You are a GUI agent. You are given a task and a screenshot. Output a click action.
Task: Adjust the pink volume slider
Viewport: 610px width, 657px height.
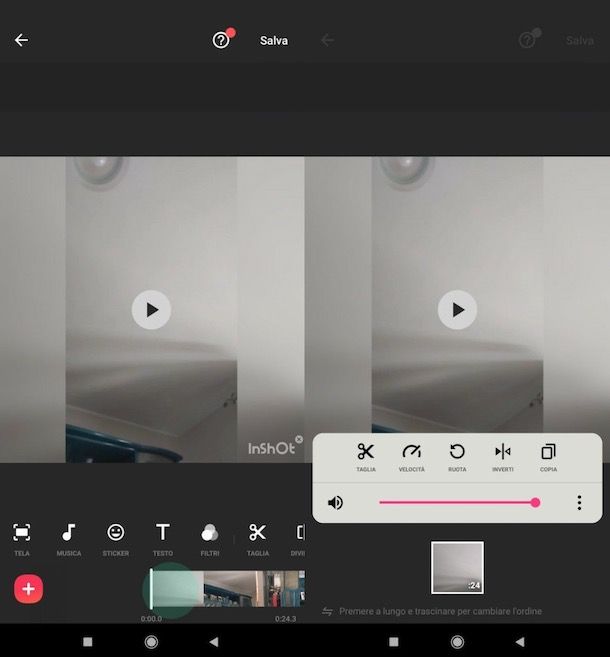click(x=460, y=502)
